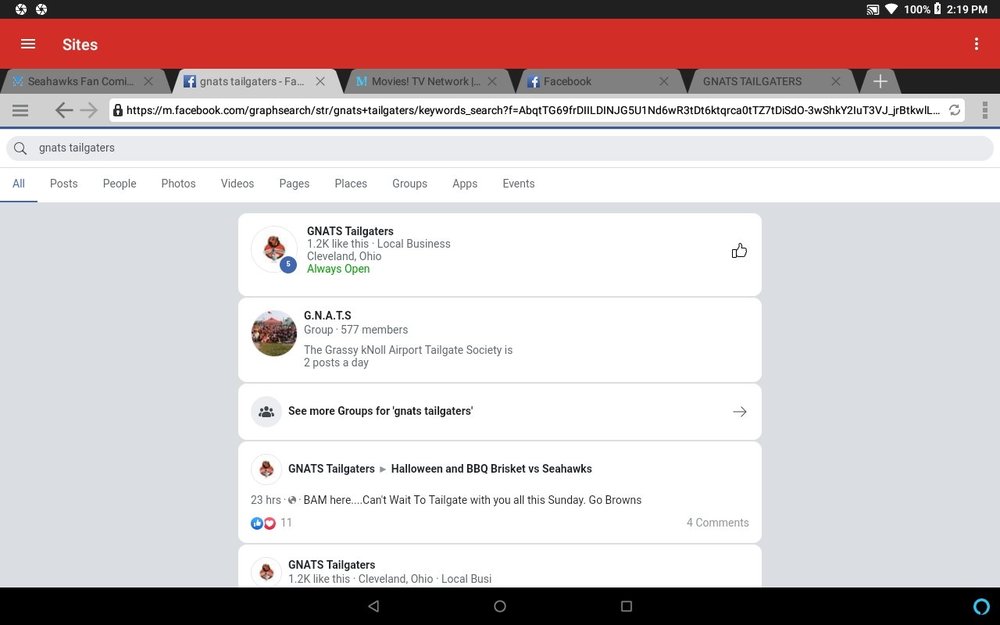Viewport: 1000px width, 625px height.
Task: Open the red header overflow menu
Action: pyautogui.click(x=976, y=44)
